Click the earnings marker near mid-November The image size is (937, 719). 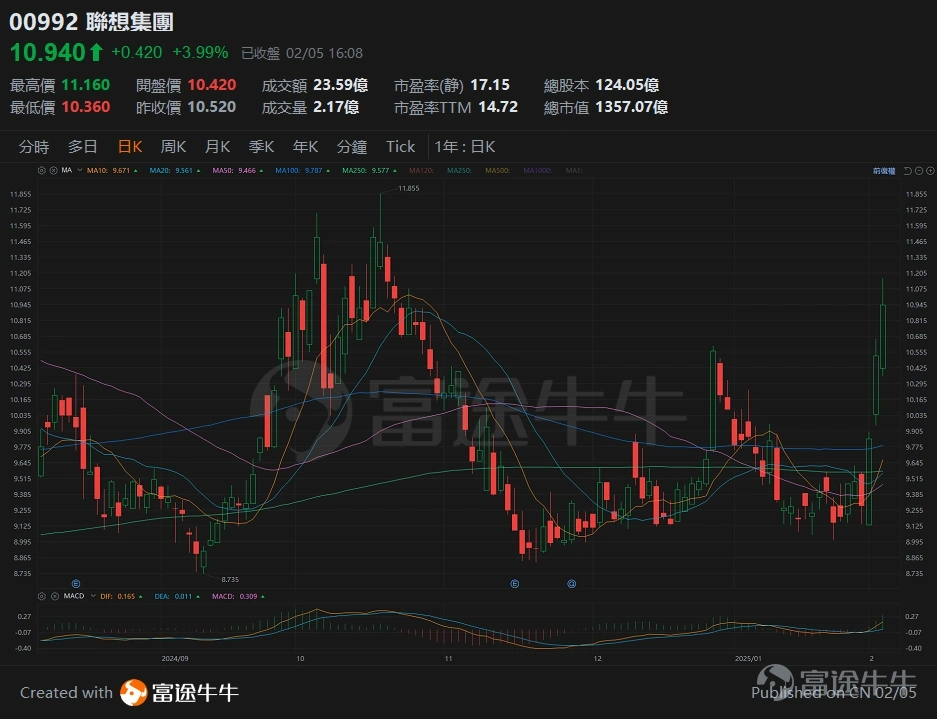515,583
